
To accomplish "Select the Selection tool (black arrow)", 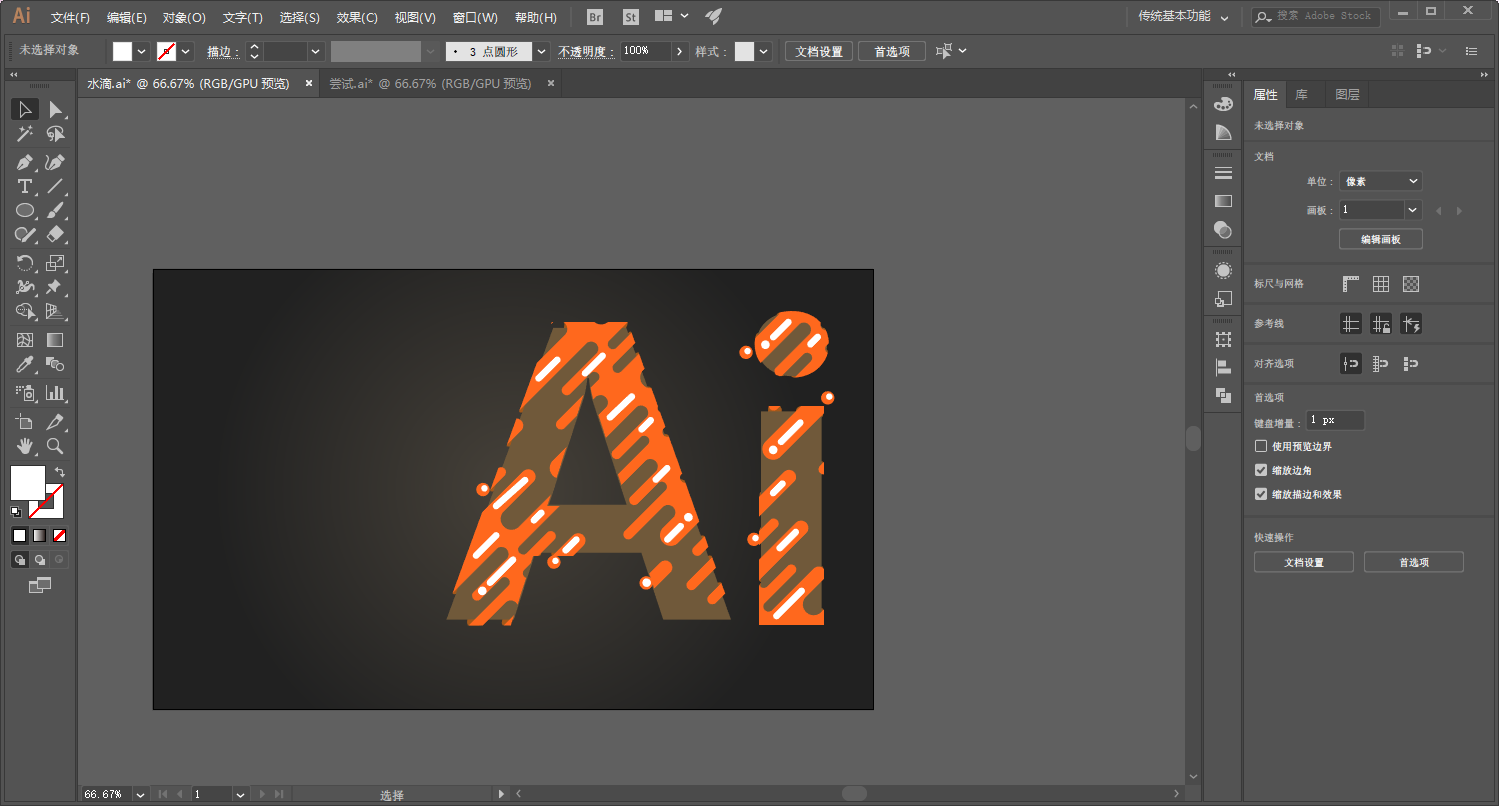I will (25, 109).
